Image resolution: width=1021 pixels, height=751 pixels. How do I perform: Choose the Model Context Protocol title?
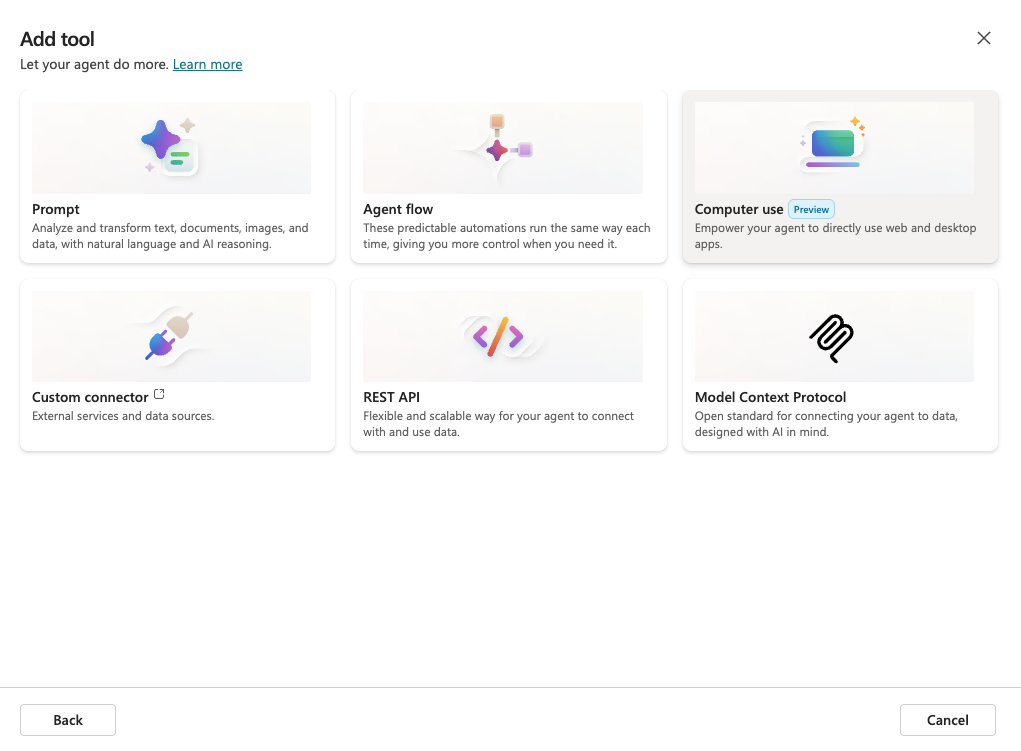point(770,397)
